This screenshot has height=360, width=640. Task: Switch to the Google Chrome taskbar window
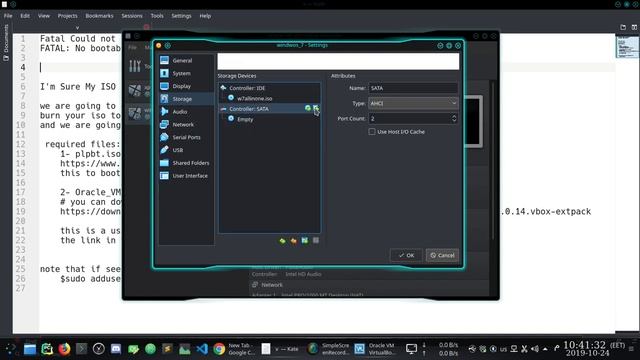click(x=234, y=349)
